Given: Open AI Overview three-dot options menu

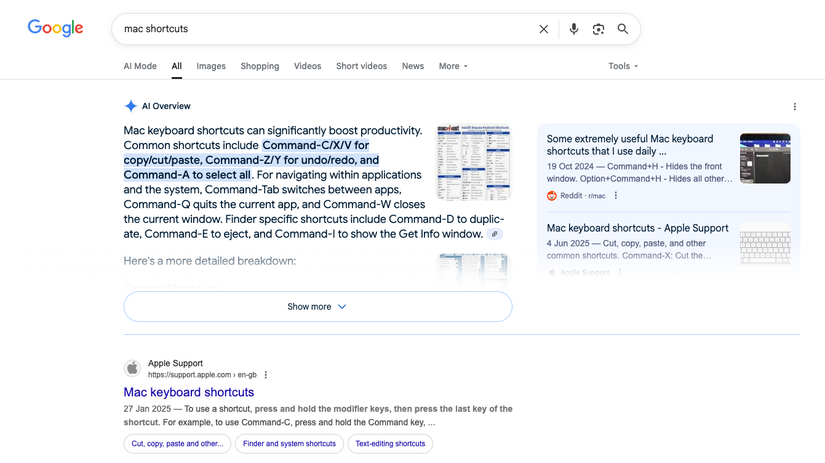Looking at the screenshot, I should pyautogui.click(x=795, y=106).
